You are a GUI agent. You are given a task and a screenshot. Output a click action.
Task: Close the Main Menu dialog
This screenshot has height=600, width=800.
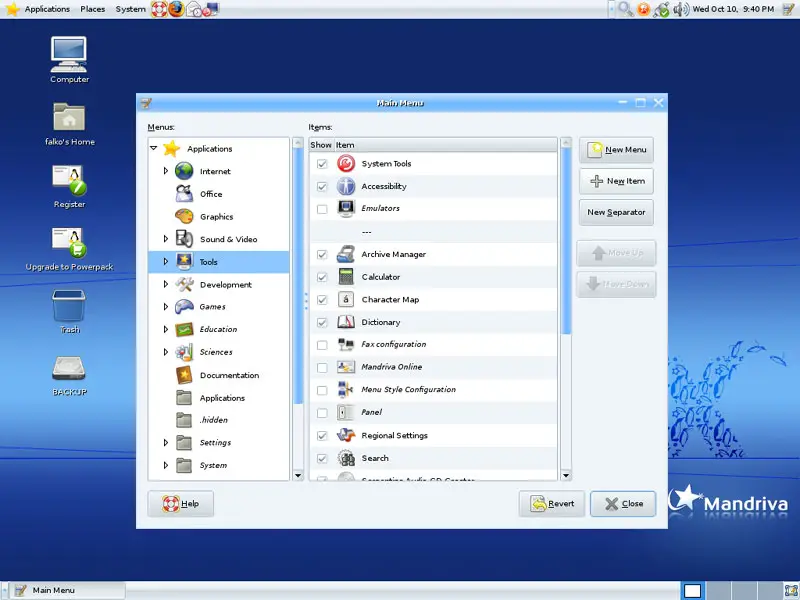click(623, 504)
